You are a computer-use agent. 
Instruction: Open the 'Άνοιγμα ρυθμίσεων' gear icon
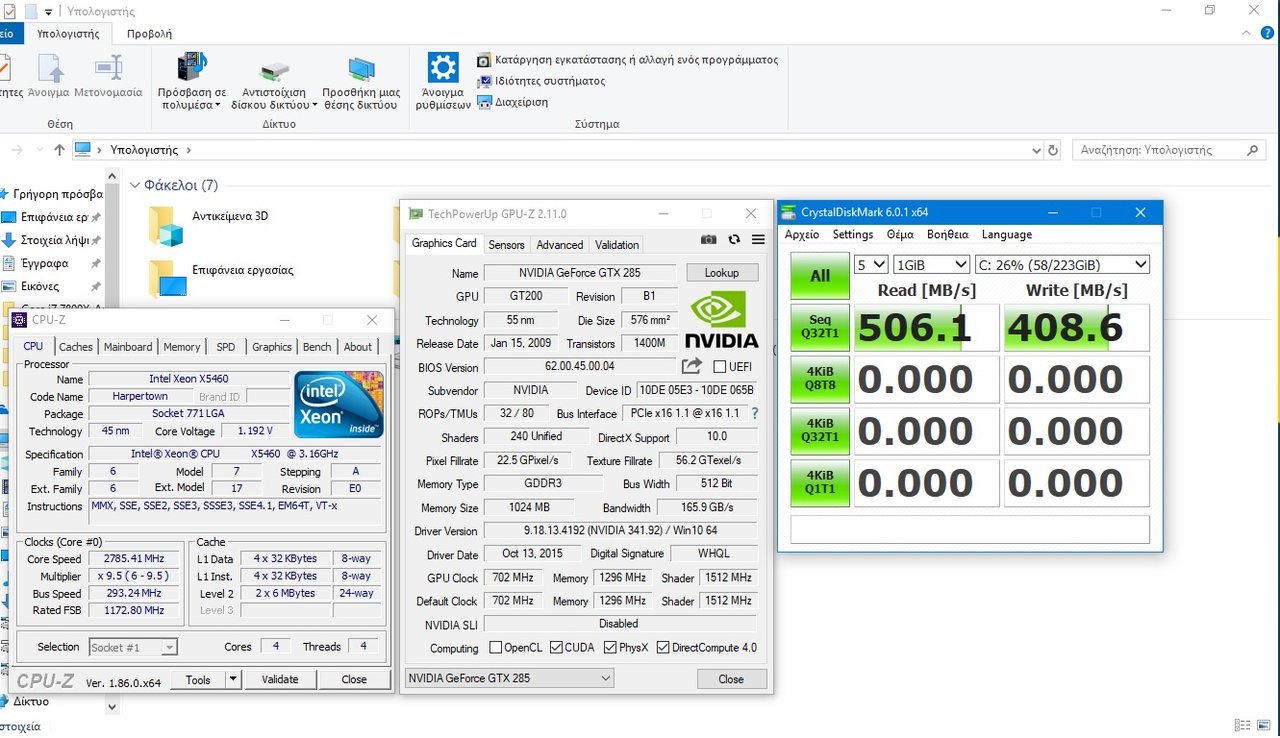tap(443, 69)
